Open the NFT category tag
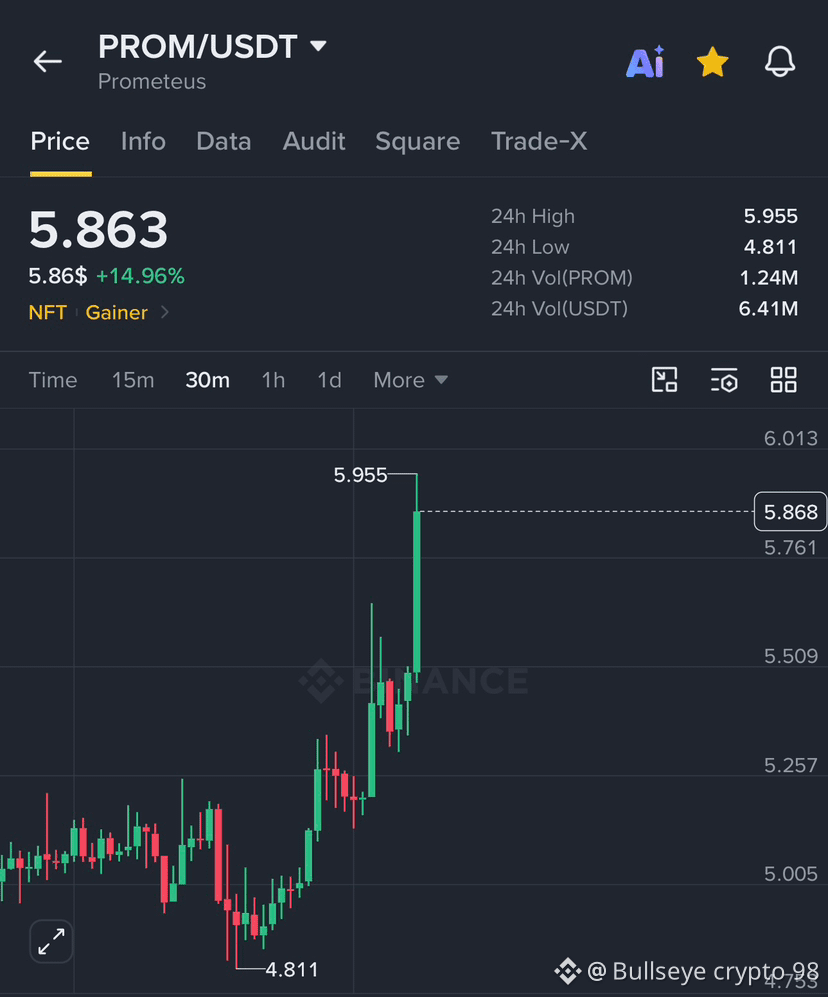828x997 pixels. coord(48,312)
